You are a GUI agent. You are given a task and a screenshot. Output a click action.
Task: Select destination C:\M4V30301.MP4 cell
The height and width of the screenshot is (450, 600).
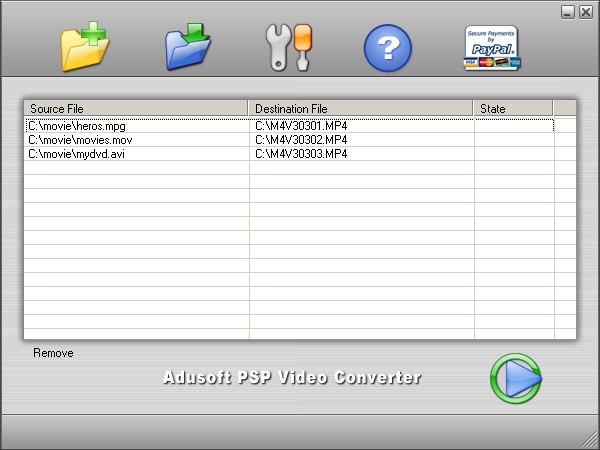coord(362,126)
